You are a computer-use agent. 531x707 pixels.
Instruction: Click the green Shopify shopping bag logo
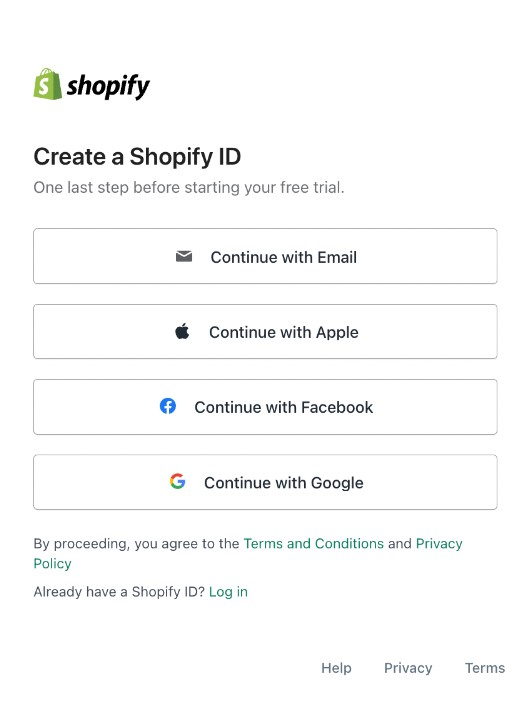[47, 84]
